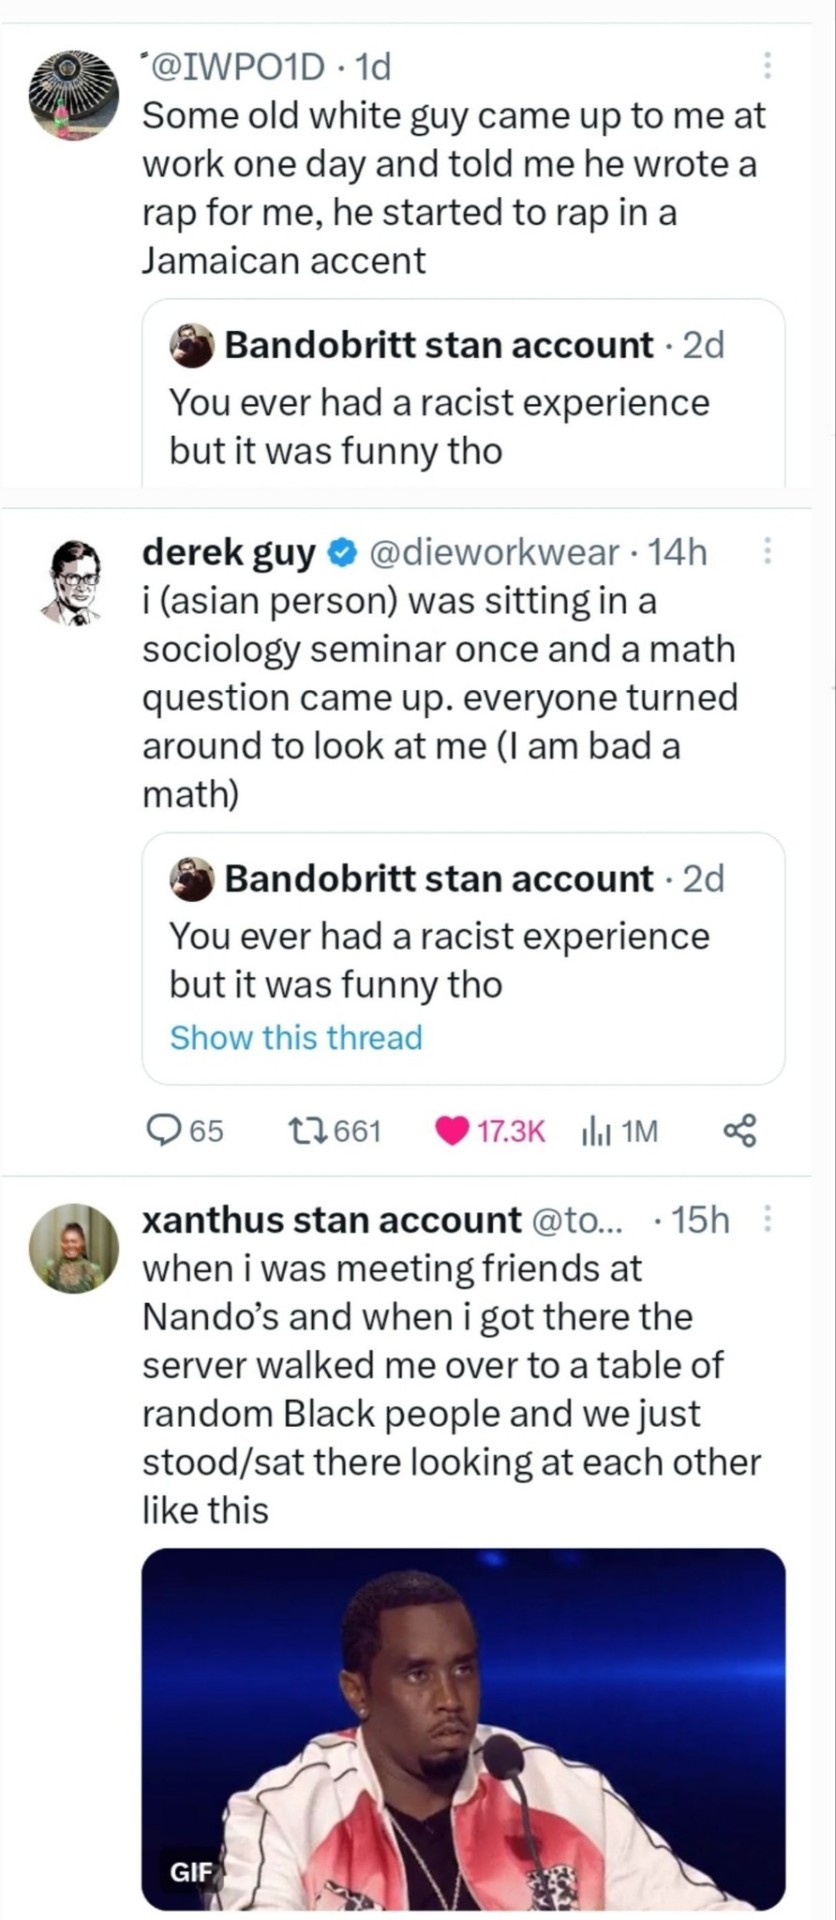Open the views analytics icon showing 1M
The height and width of the screenshot is (1920, 836).
[x=596, y=1131]
